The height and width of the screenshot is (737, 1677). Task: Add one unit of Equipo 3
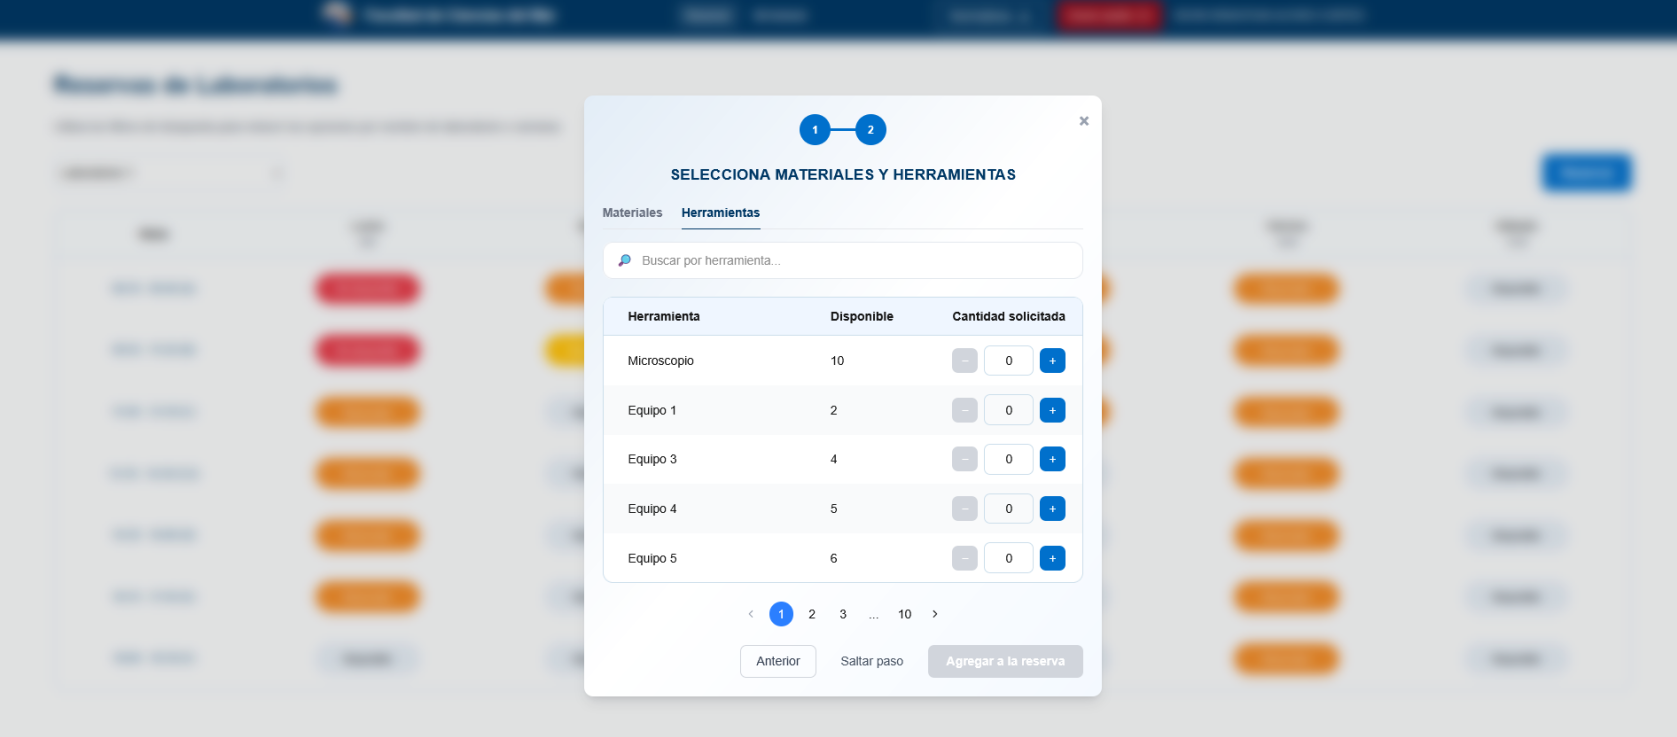(x=1052, y=459)
